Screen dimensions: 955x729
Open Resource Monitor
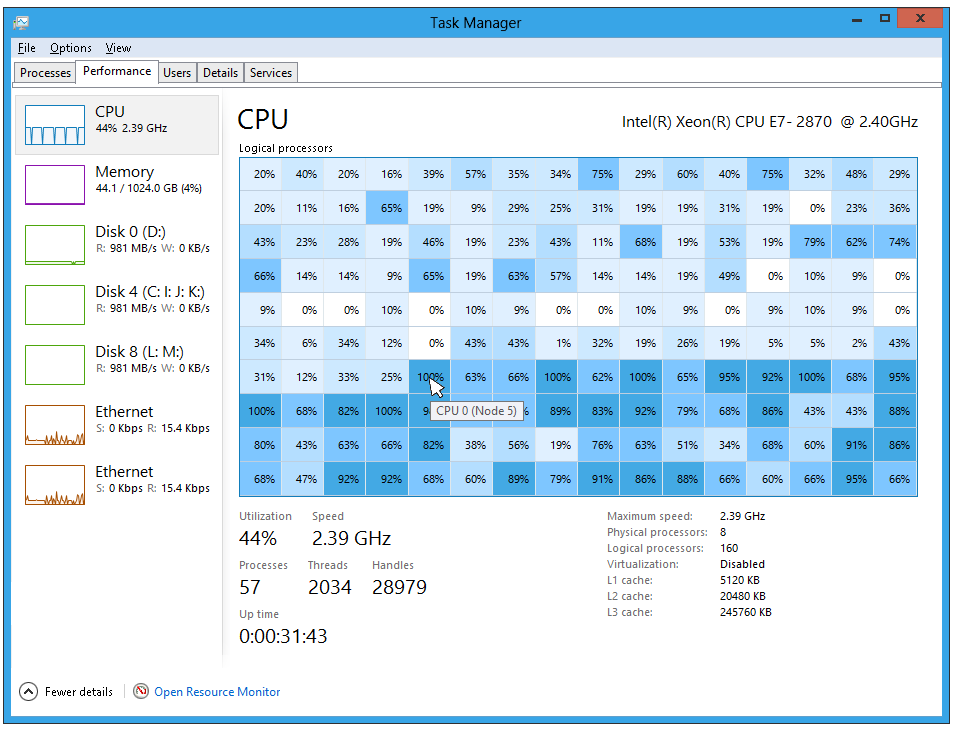(216, 691)
